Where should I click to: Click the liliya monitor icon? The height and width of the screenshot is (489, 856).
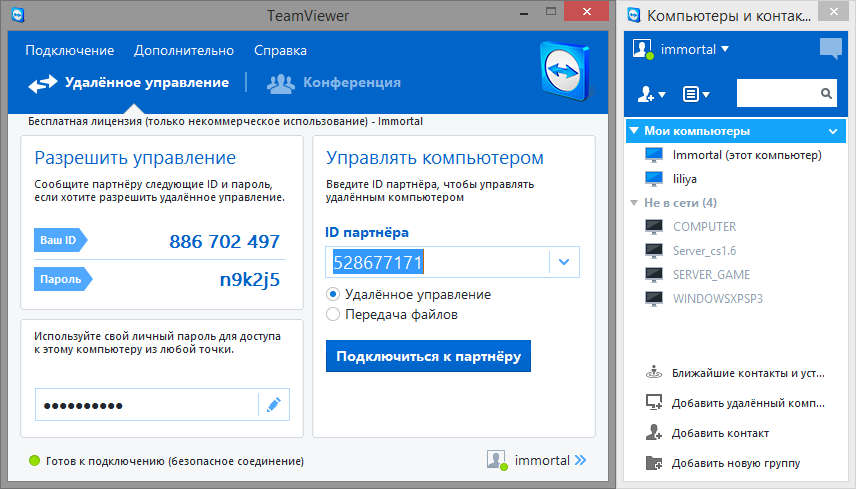click(x=654, y=179)
